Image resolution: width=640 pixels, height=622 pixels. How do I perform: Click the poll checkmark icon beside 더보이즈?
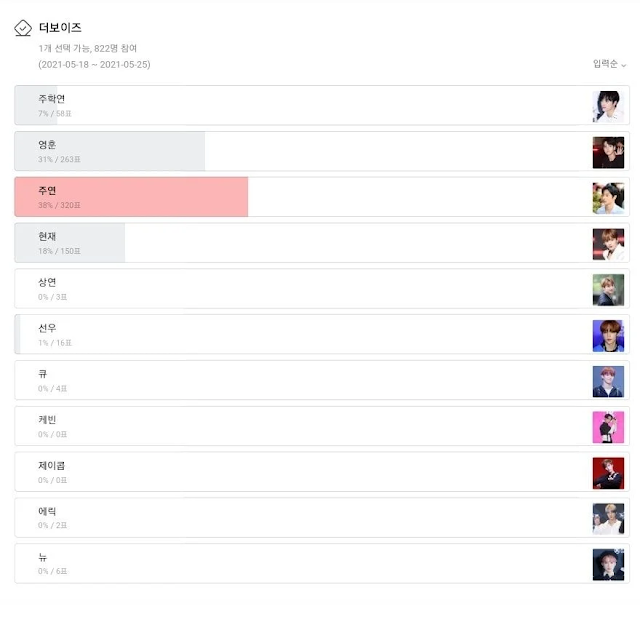pos(23,28)
